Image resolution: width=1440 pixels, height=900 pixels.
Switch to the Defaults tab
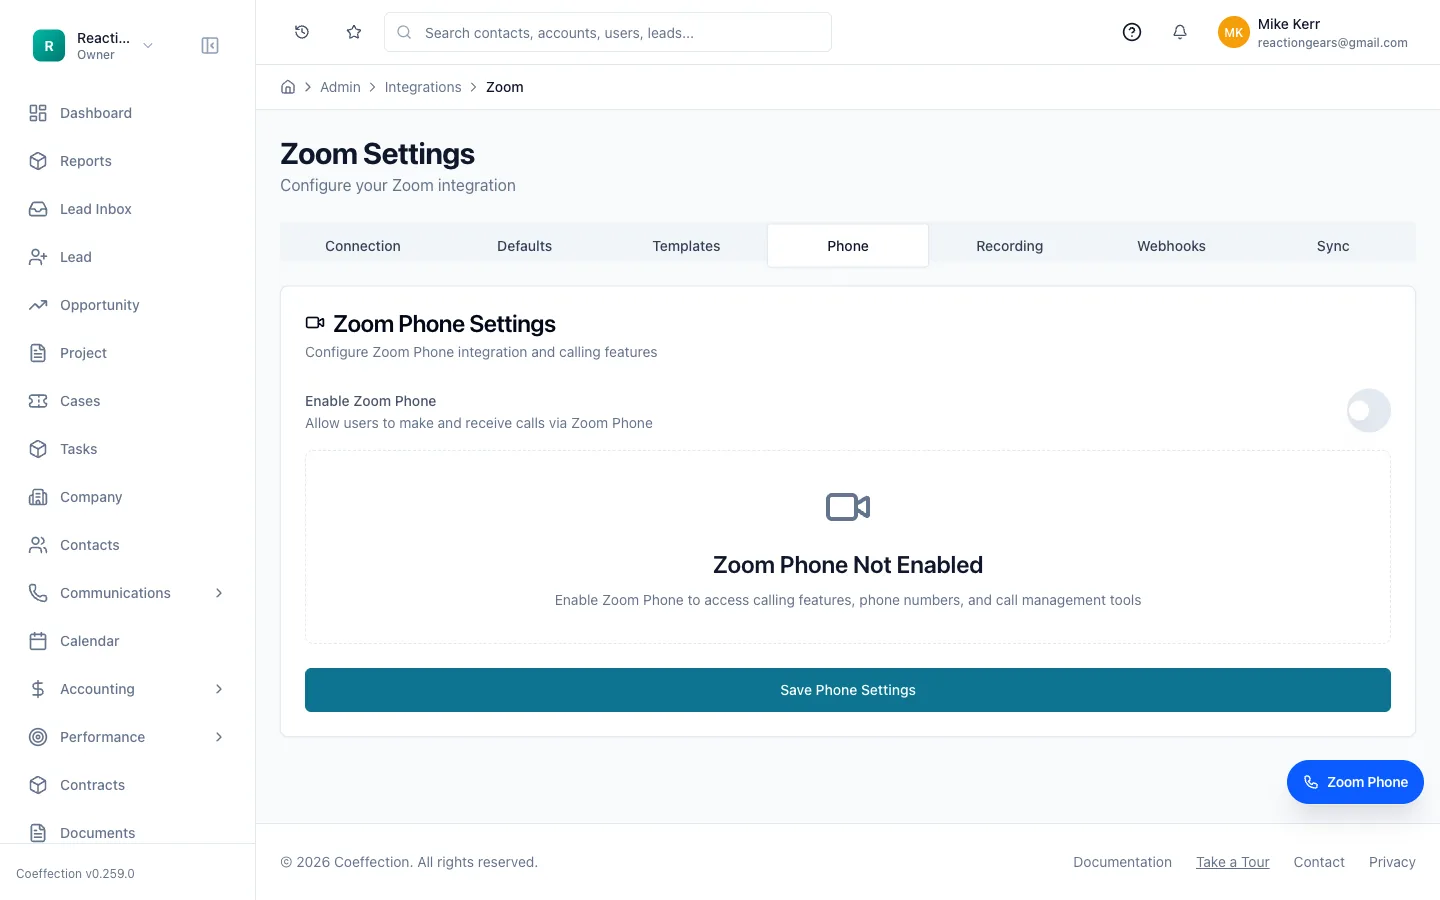[x=525, y=246]
